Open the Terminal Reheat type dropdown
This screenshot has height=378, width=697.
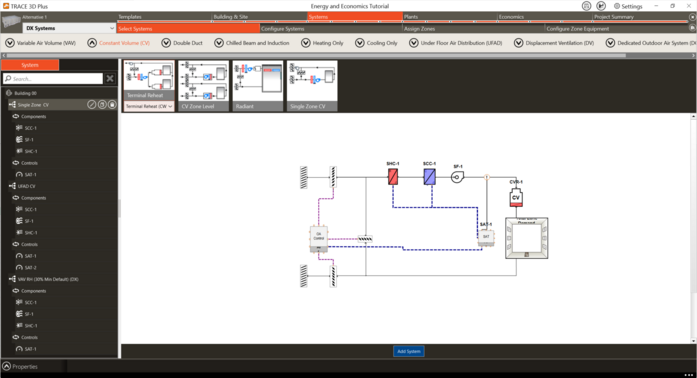(x=149, y=106)
